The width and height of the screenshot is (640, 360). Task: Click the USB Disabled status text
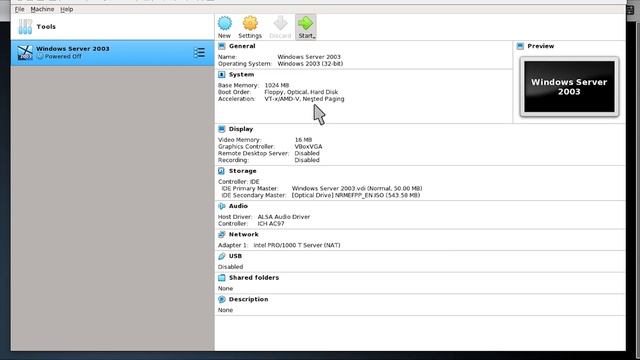231,267
